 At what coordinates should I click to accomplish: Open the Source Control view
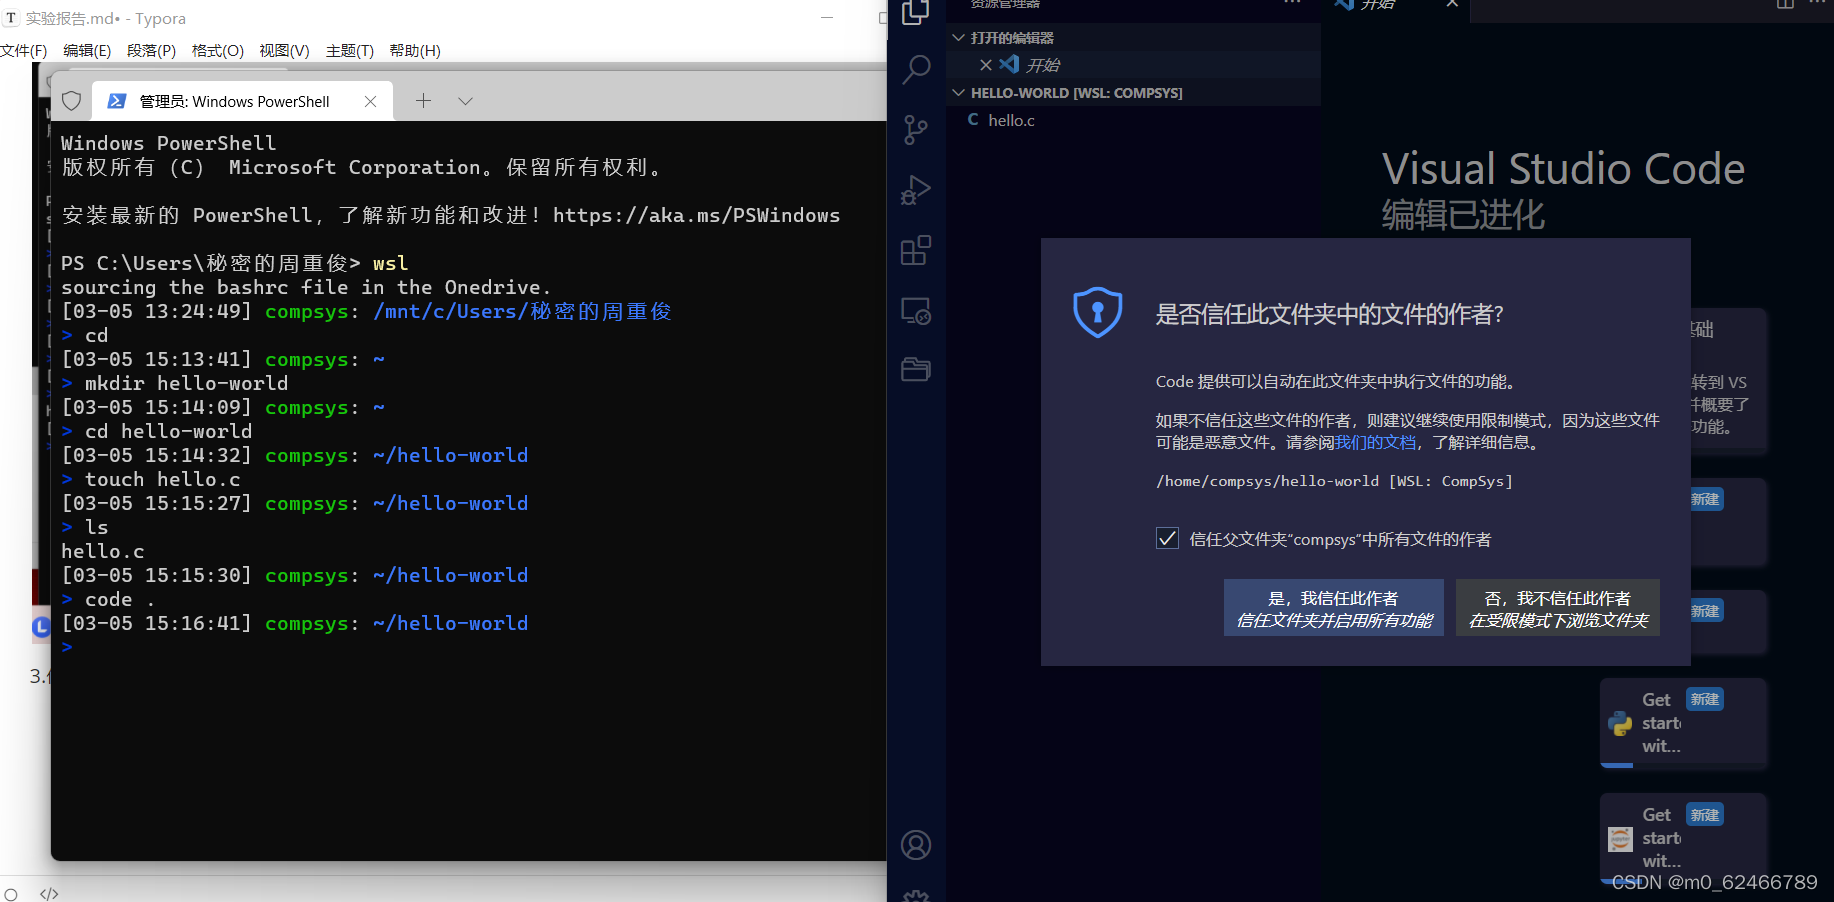coord(915,130)
